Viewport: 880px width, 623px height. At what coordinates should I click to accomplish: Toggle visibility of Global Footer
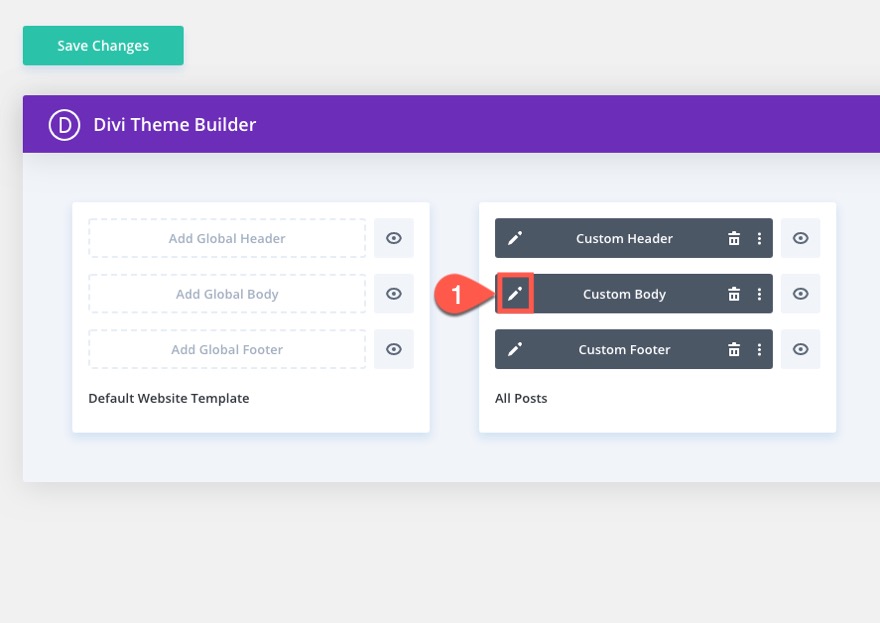click(394, 349)
